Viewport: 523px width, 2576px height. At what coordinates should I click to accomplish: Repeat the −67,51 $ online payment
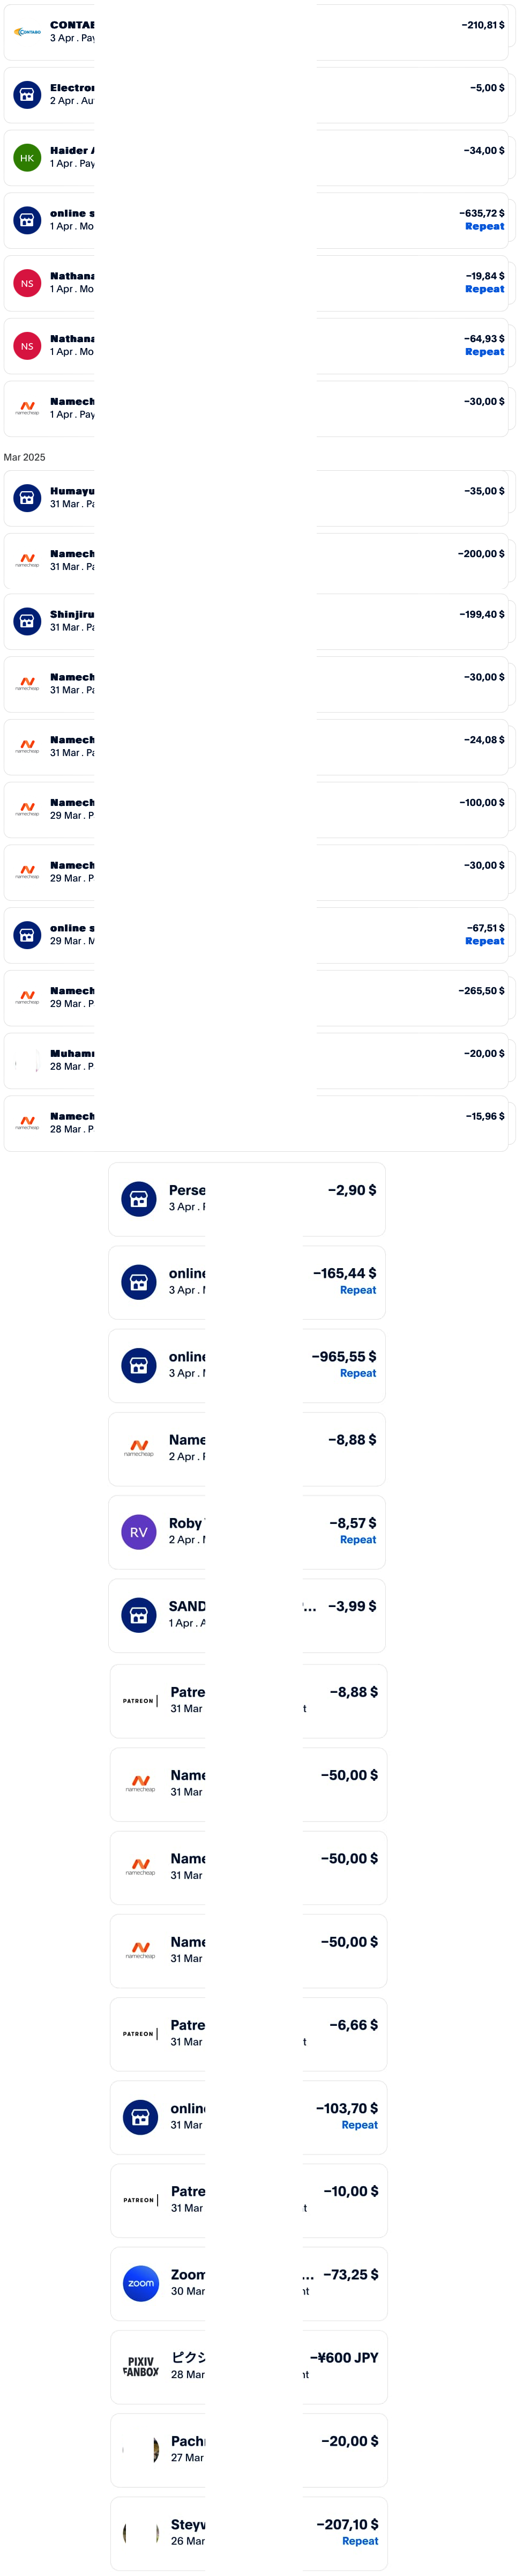pyautogui.click(x=484, y=941)
